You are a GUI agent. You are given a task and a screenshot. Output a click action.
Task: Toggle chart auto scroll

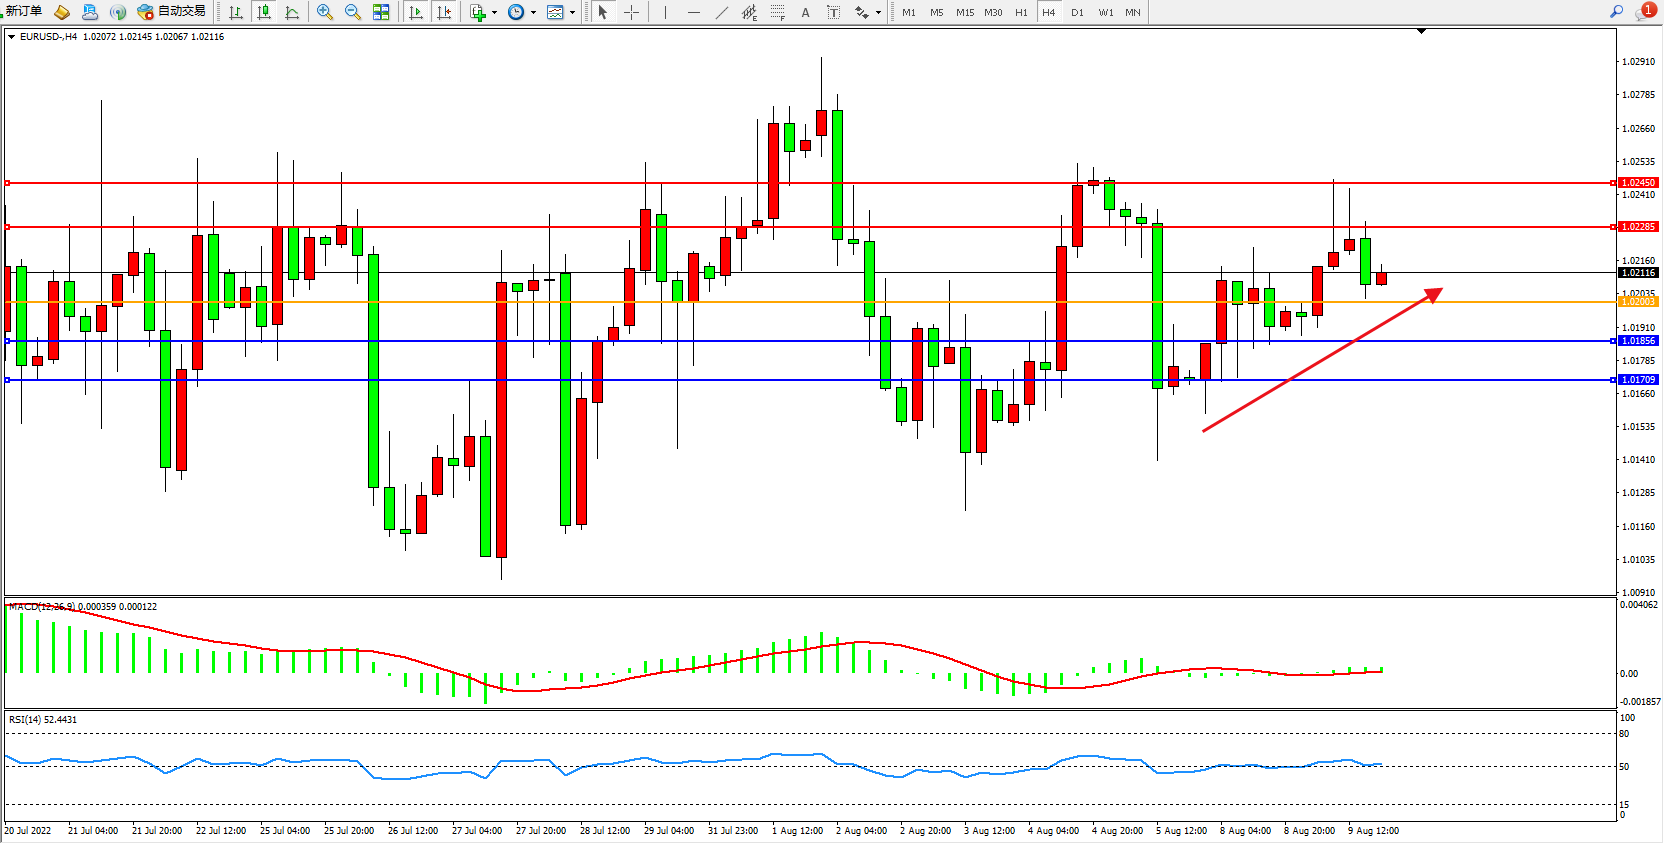tap(416, 13)
